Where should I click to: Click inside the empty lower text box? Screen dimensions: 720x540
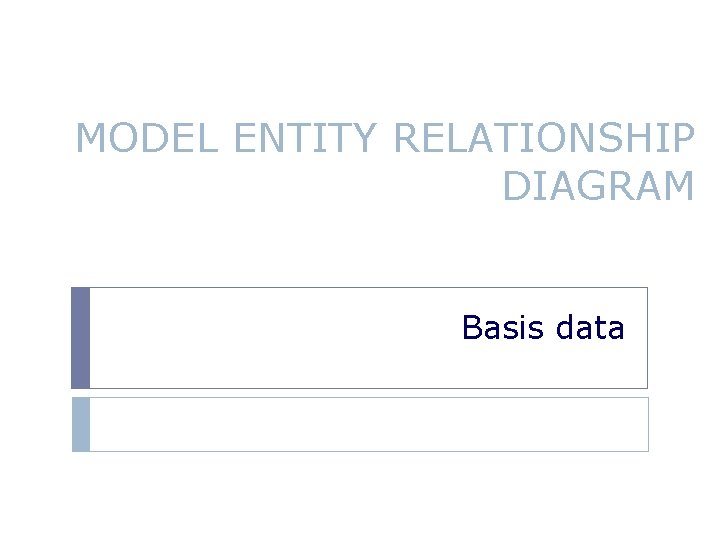point(368,424)
